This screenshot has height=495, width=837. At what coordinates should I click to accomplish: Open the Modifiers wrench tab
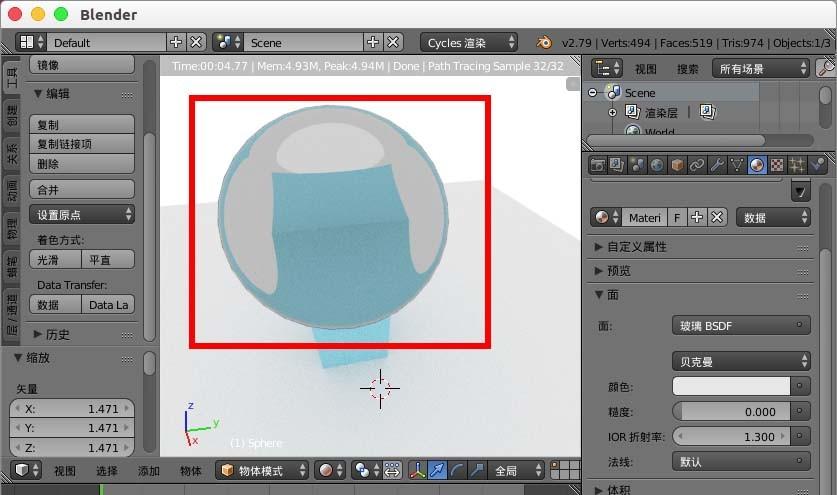(717, 165)
